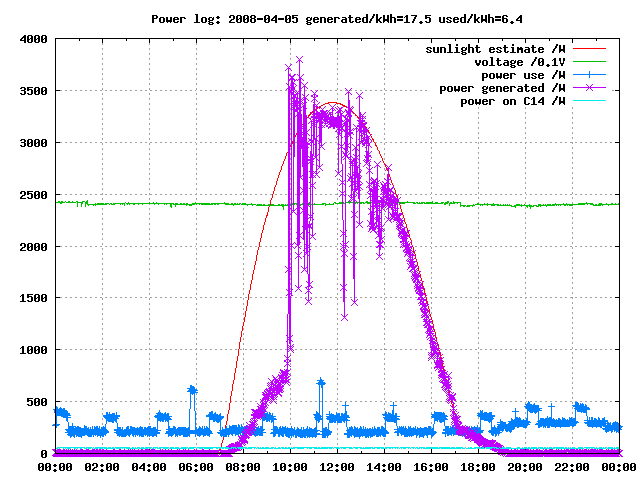This screenshot has height=480, width=640.
Task: Click the y-axis label 3500
Action: tap(33, 91)
